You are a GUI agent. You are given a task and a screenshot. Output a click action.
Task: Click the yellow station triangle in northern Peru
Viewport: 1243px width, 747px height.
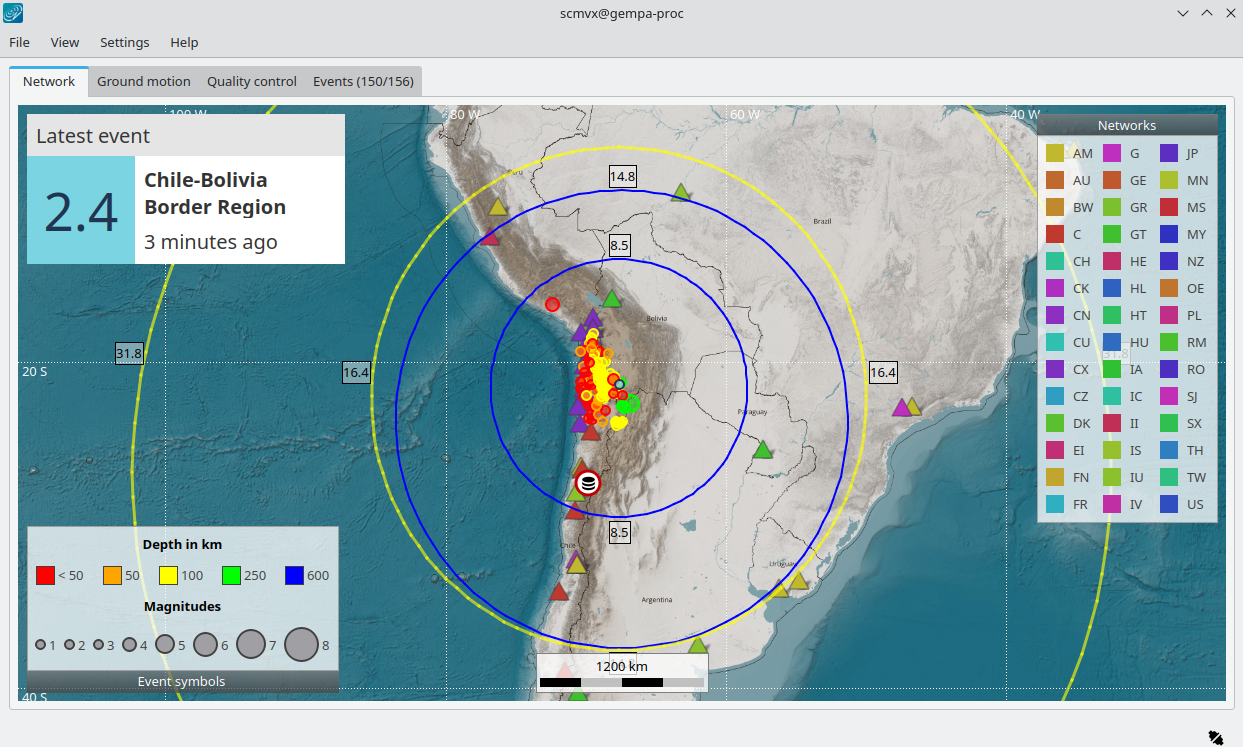[497, 208]
